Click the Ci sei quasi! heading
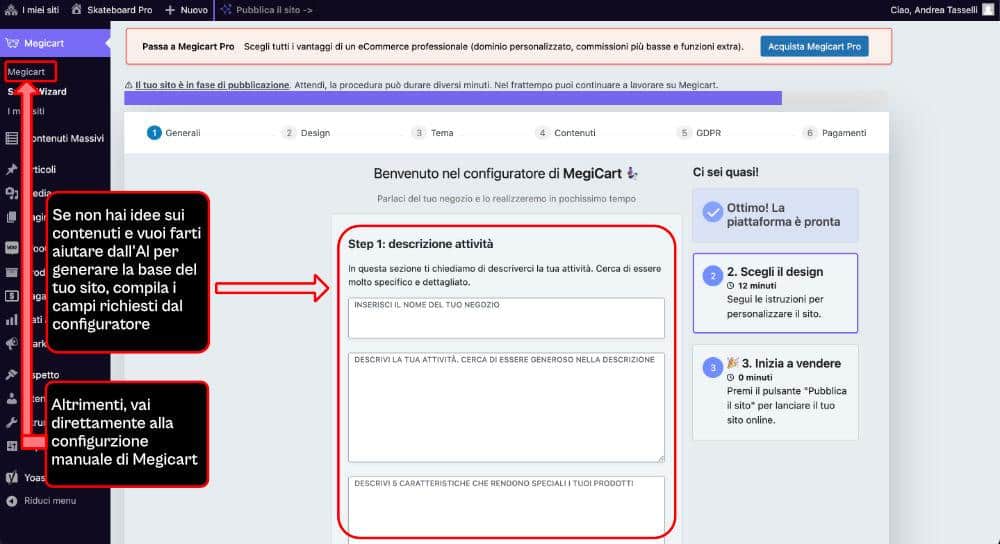This screenshot has width=1000, height=544. (x=726, y=172)
